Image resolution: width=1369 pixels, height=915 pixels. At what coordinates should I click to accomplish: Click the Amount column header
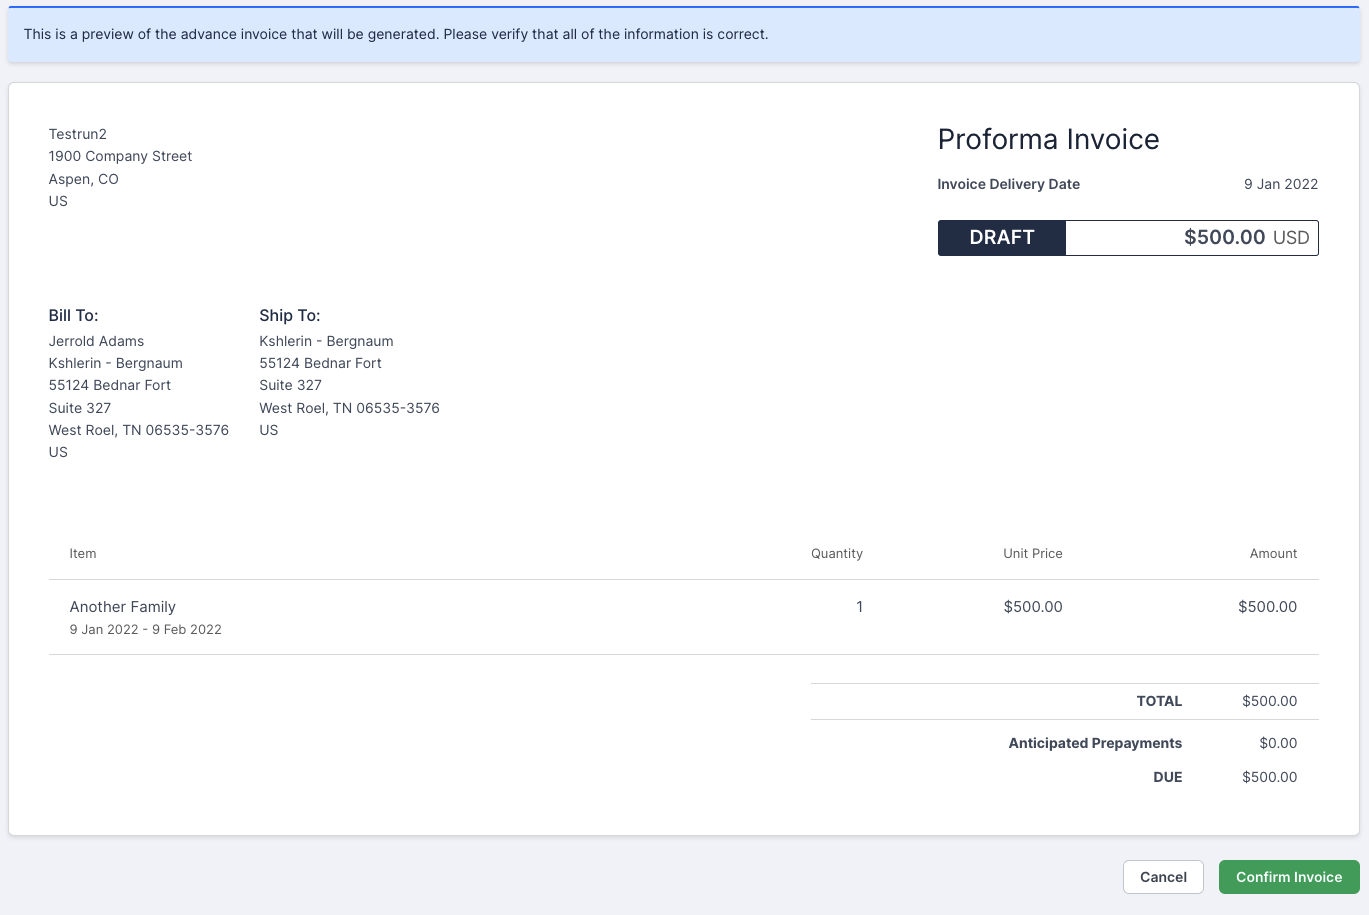pyautogui.click(x=1272, y=554)
